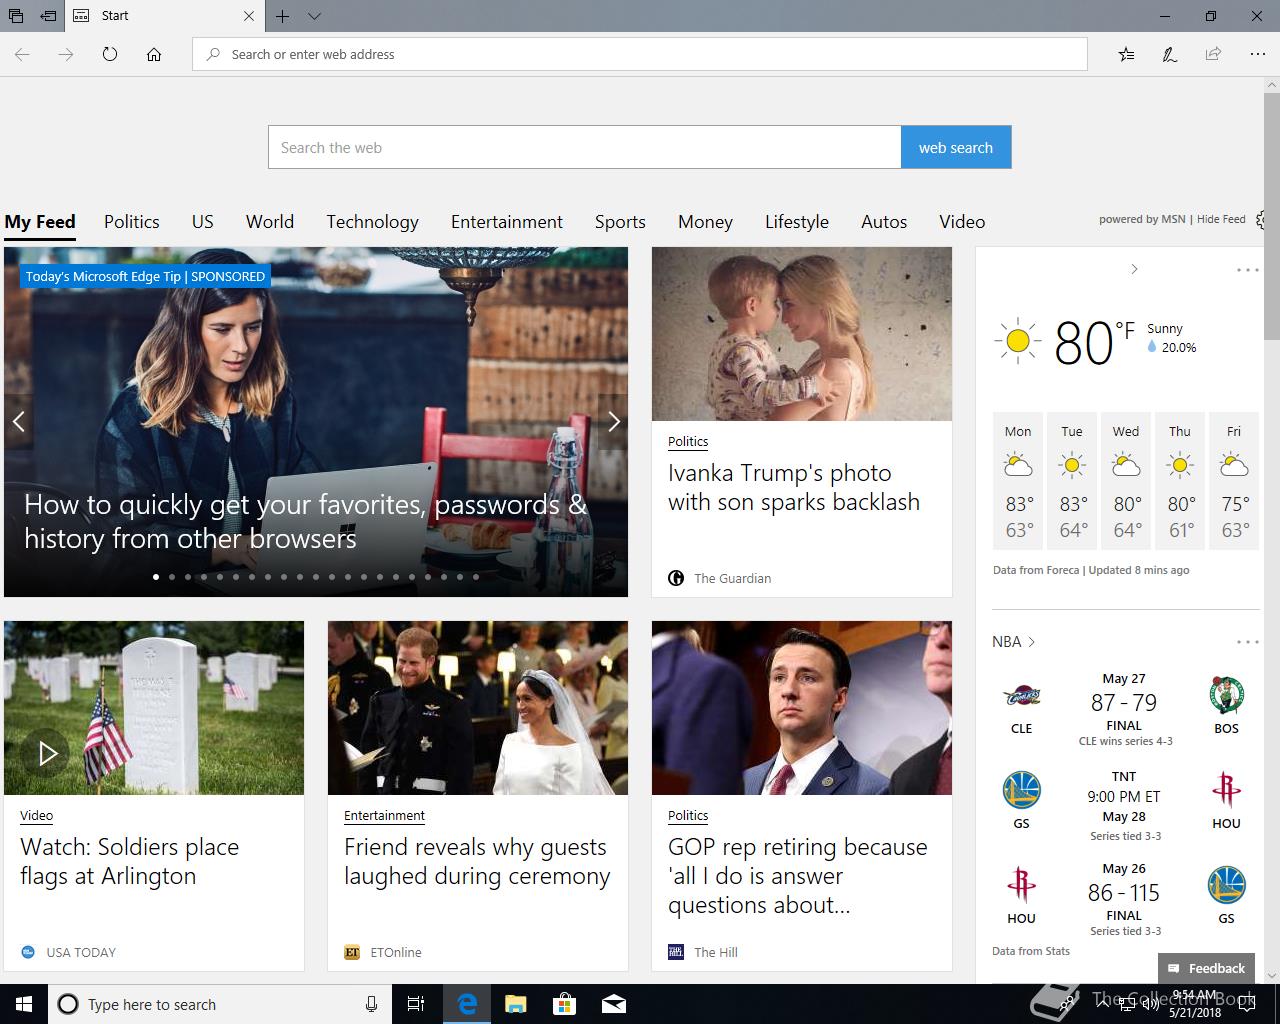
Task: Switch to the Technology tab
Action: tap(372, 222)
